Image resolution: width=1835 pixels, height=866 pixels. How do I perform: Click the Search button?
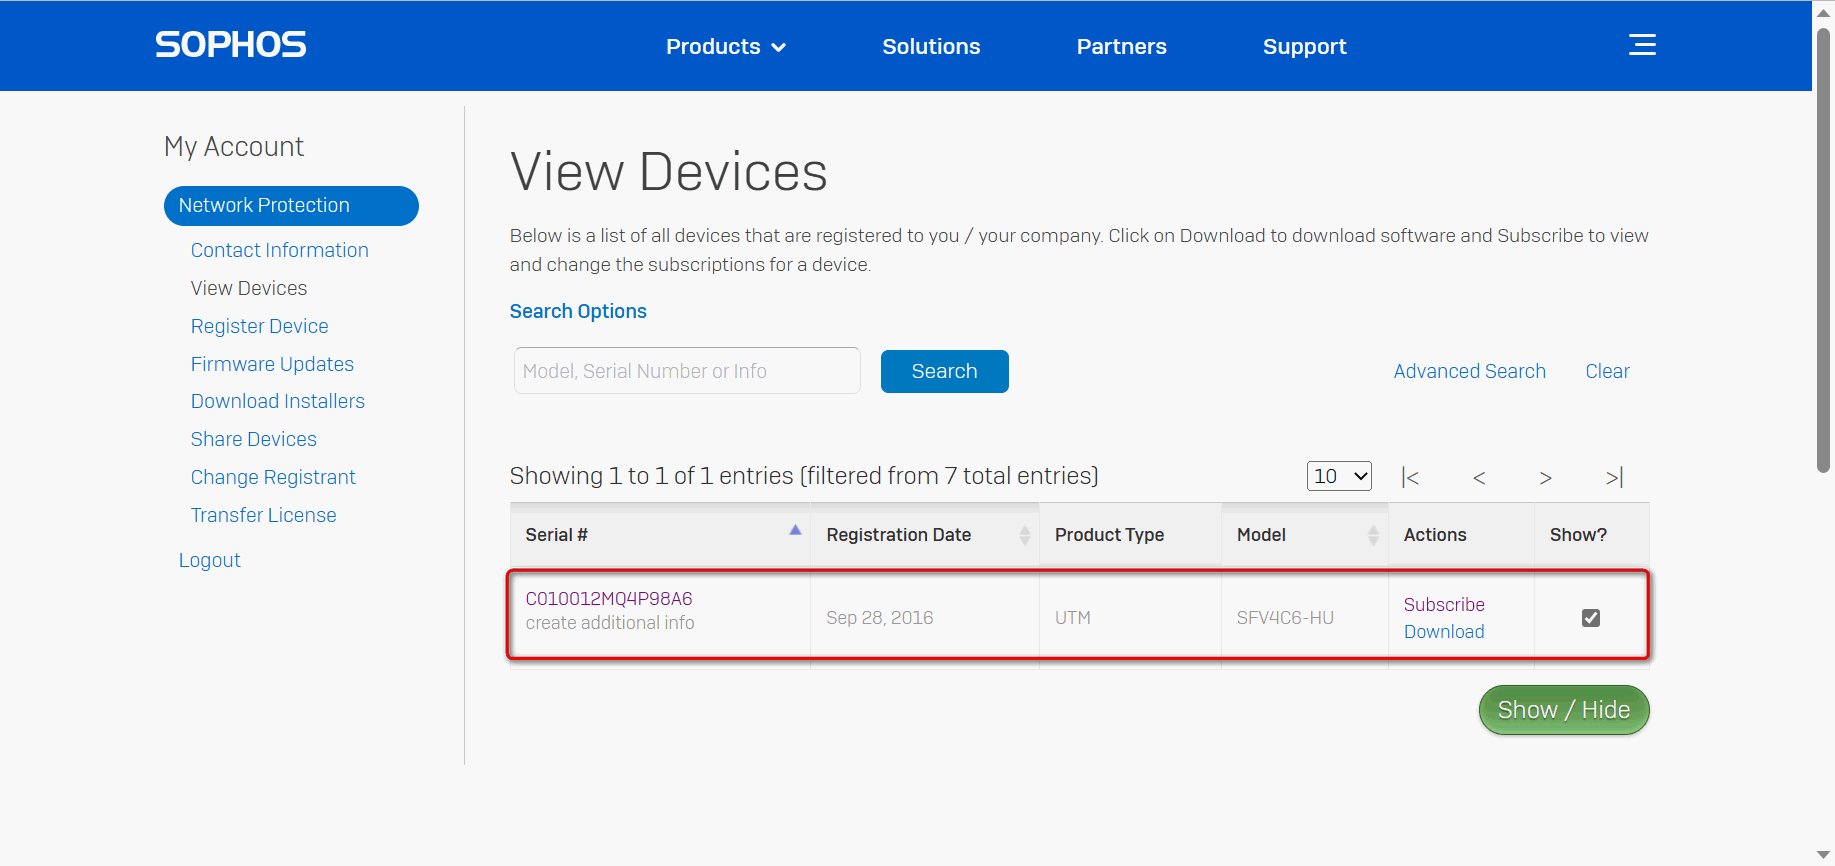pos(944,371)
